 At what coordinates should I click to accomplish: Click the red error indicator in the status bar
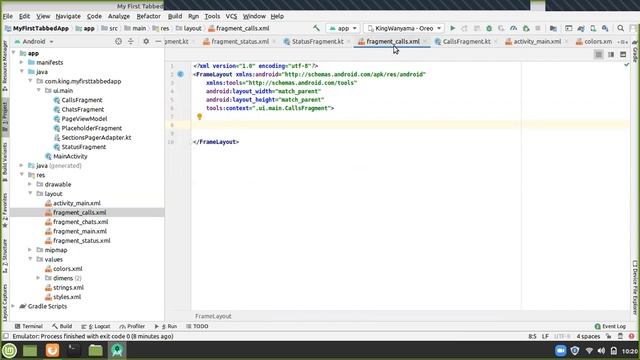(x=632, y=336)
